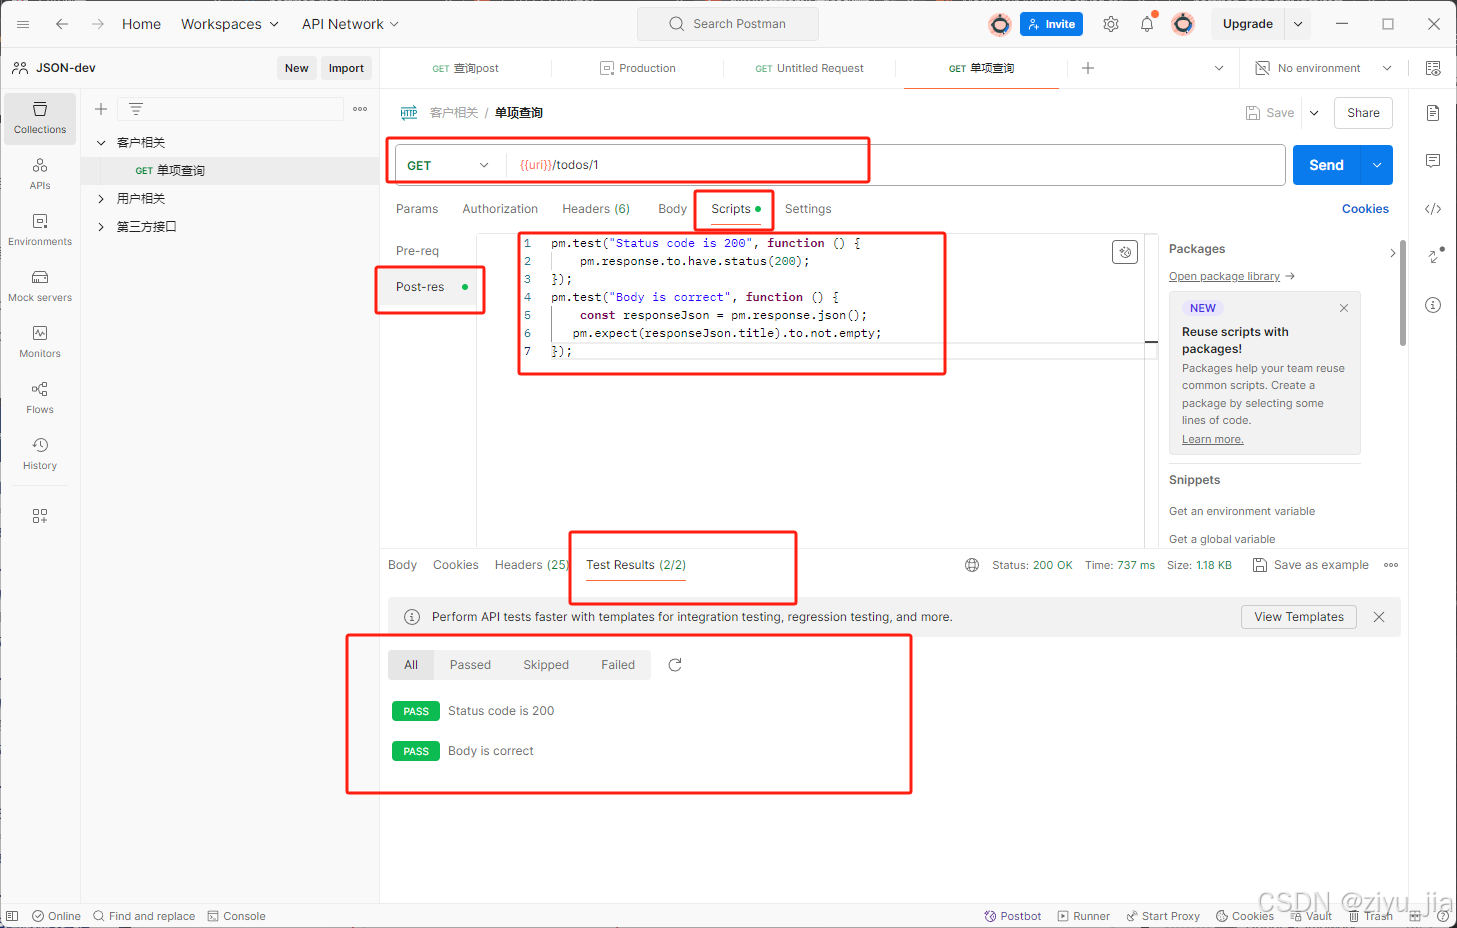Open Workspaces dropdown

[x=230, y=24]
